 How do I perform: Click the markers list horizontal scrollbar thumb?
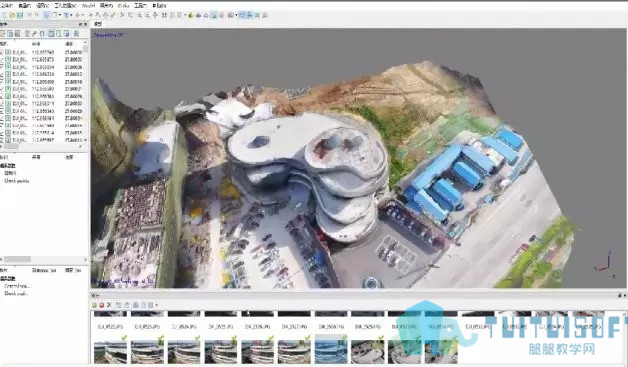(17, 259)
